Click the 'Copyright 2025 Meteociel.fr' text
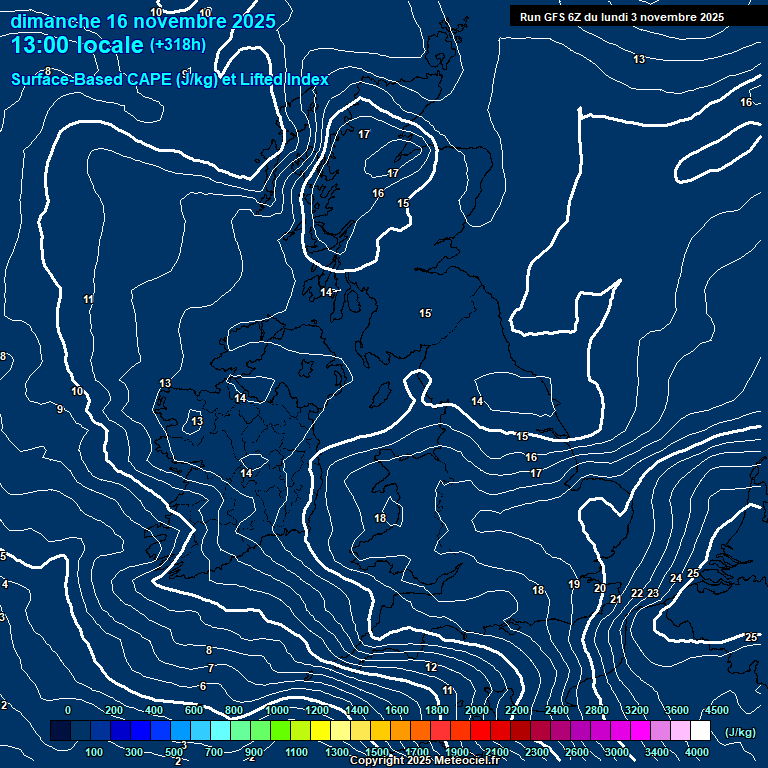 [x=424, y=760]
